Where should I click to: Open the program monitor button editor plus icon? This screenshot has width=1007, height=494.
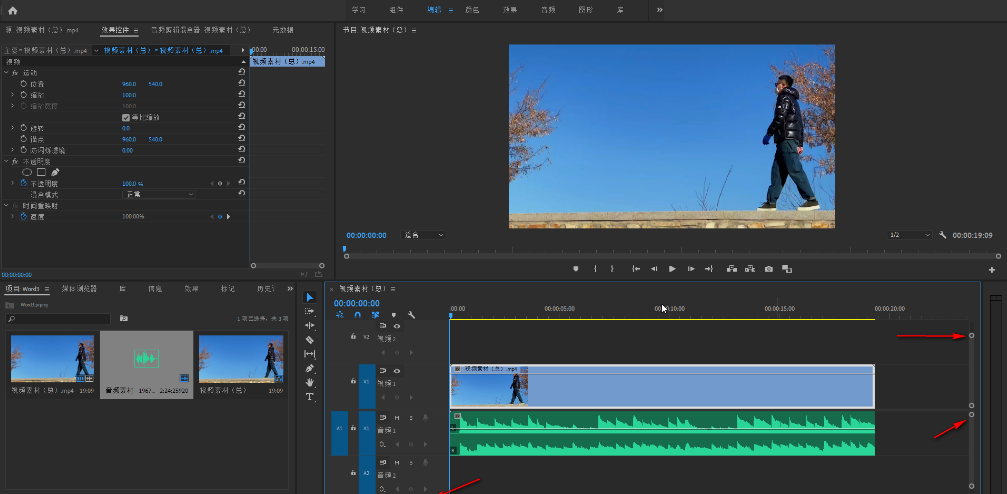point(992,270)
